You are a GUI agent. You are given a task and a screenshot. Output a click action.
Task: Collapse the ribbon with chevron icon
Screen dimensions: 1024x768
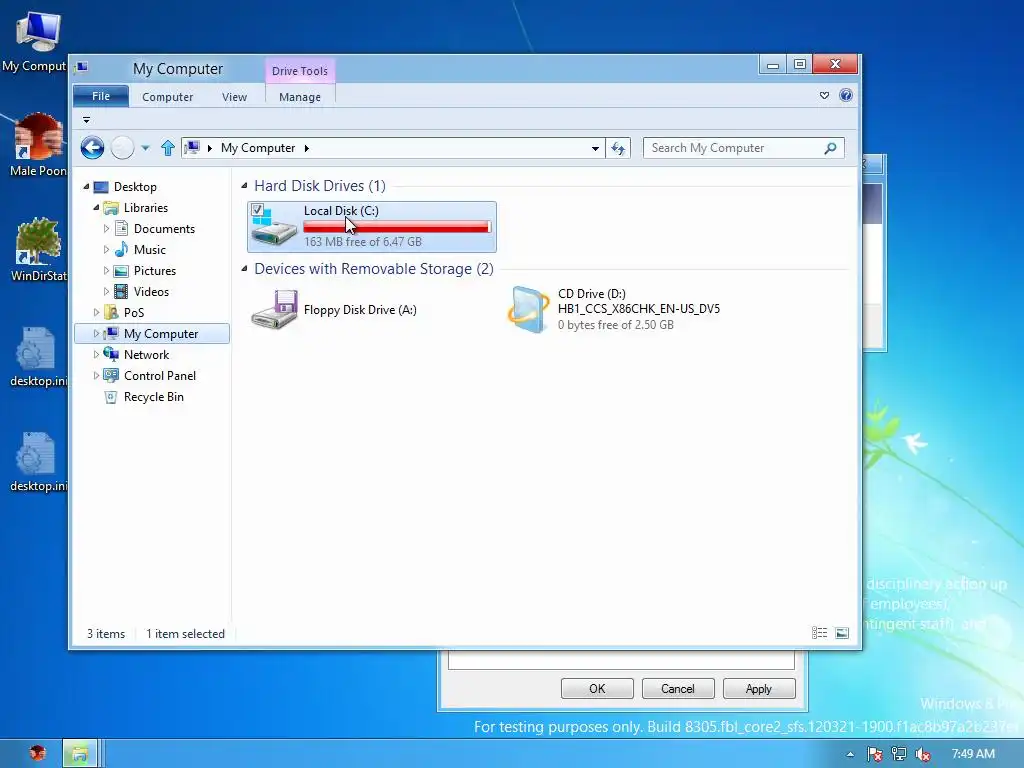click(x=824, y=95)
